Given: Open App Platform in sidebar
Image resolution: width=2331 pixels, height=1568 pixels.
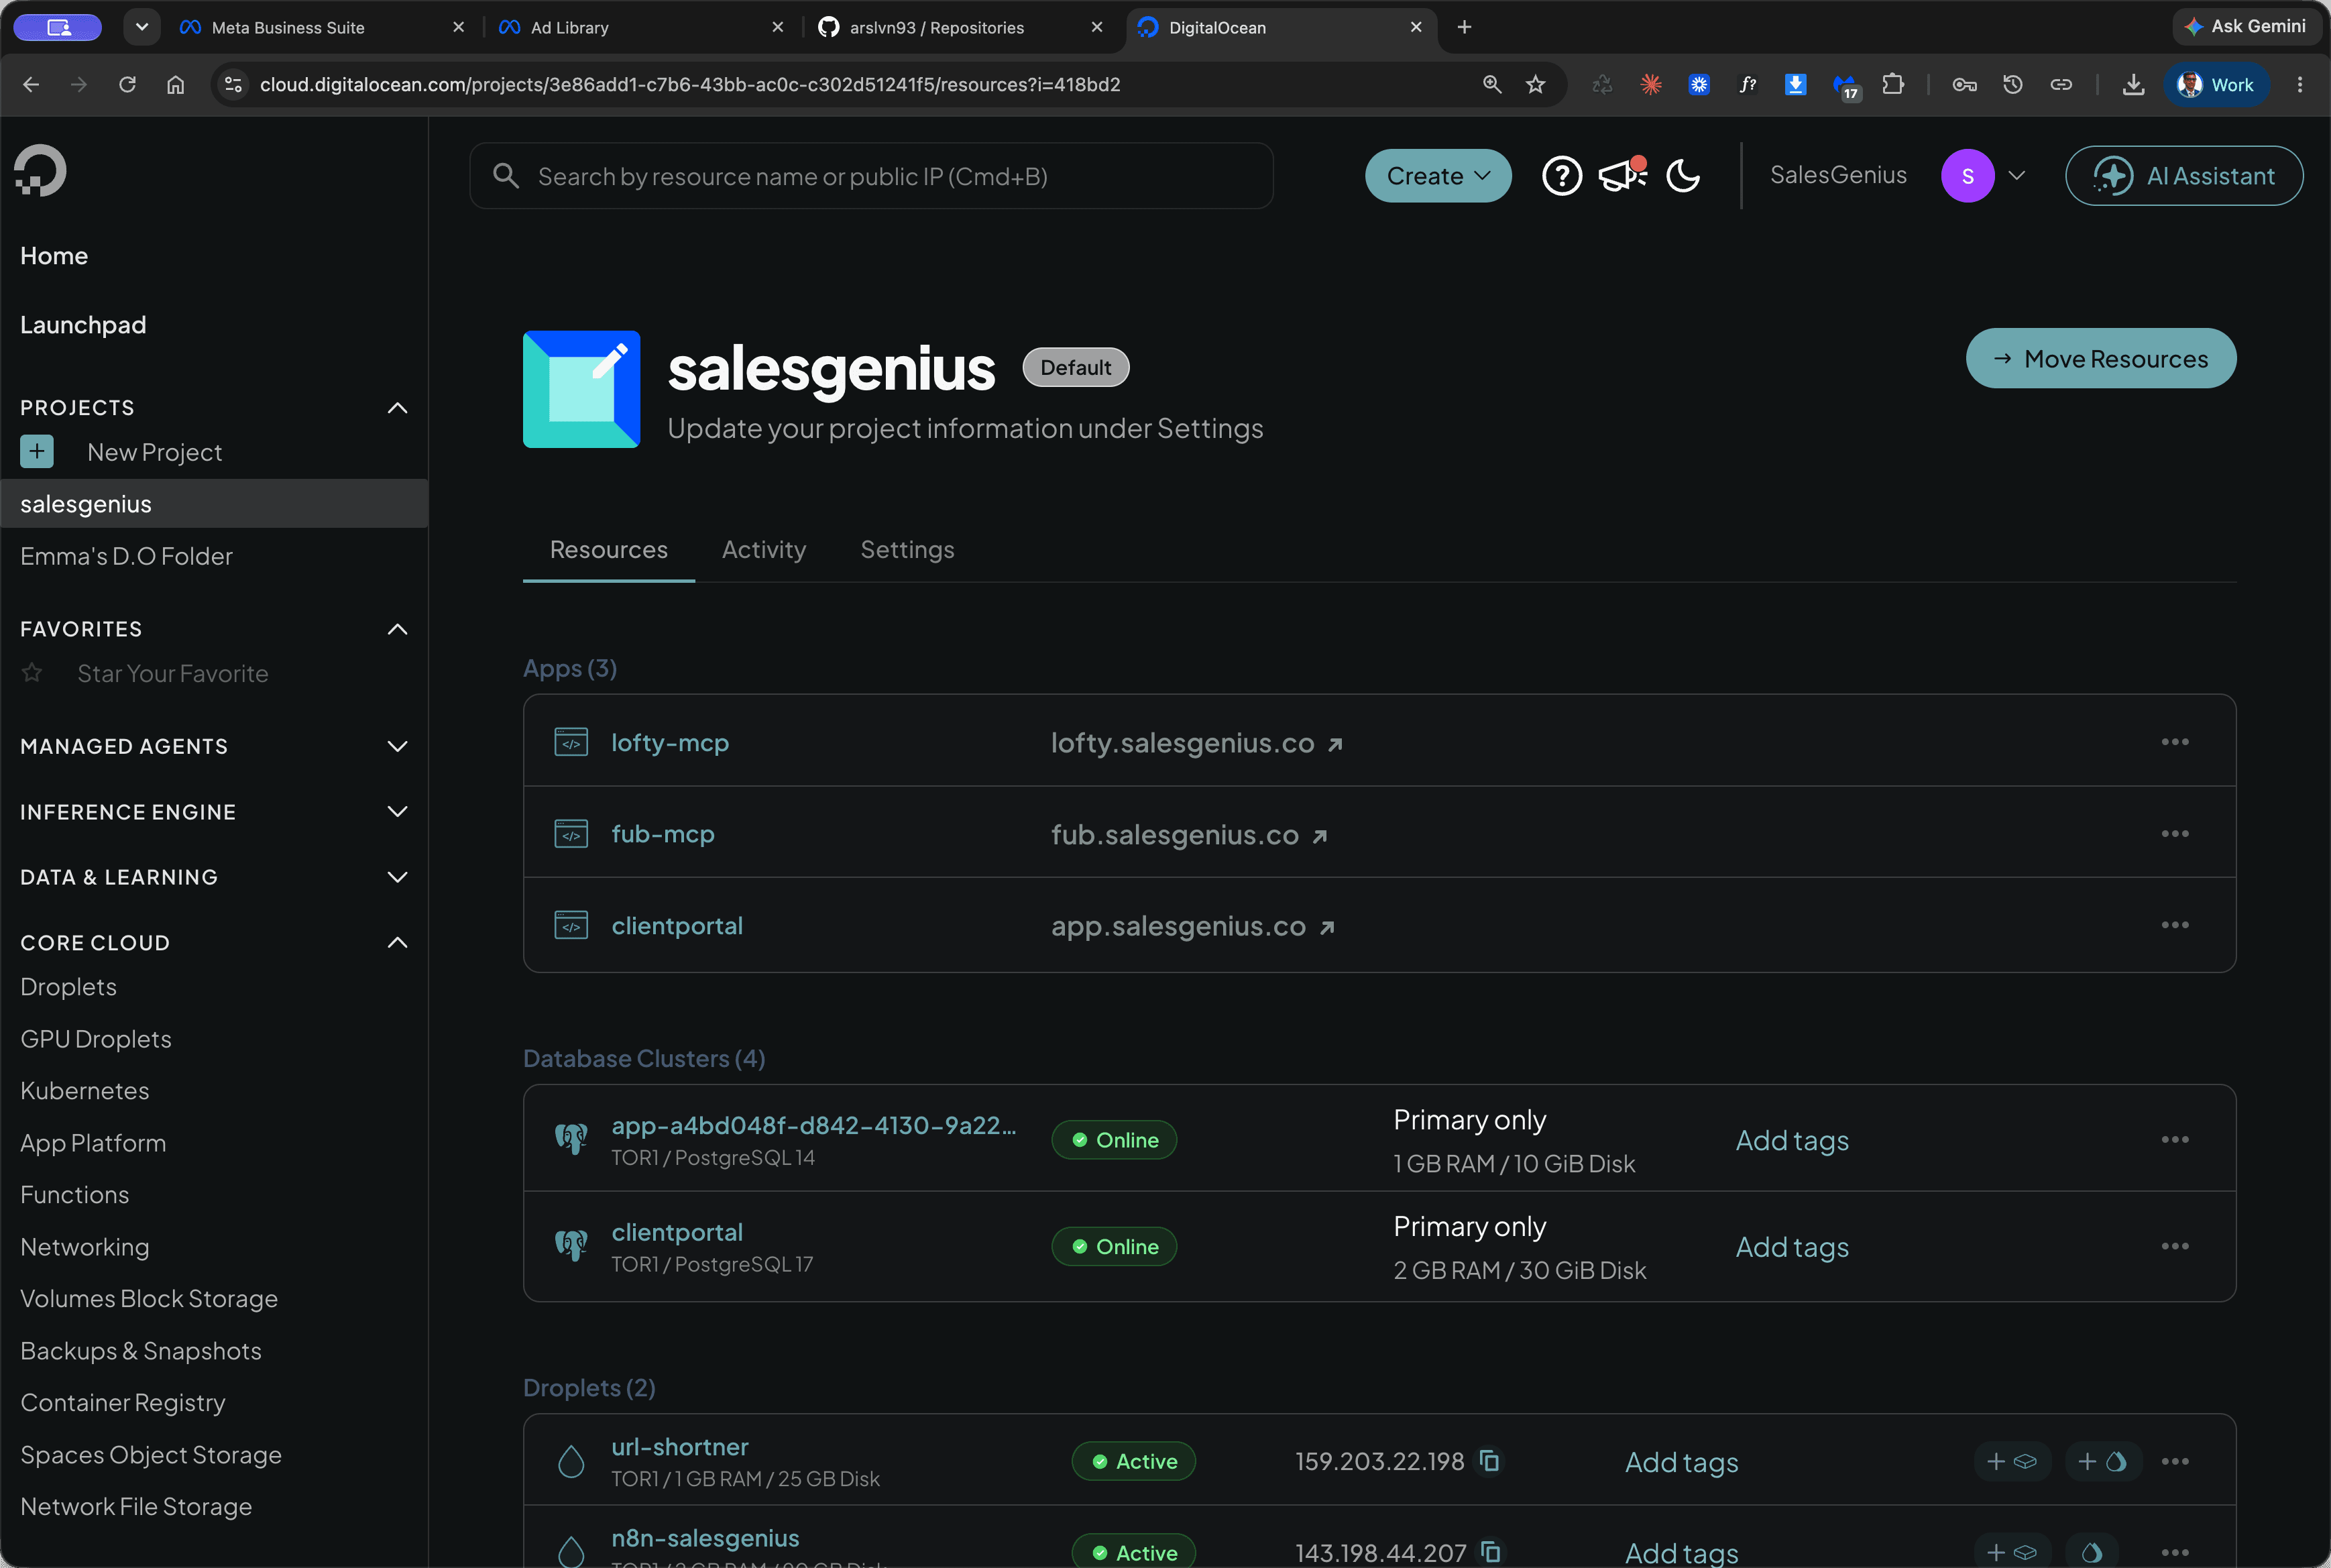Looking at the screenshot, I should point(93,1143).
